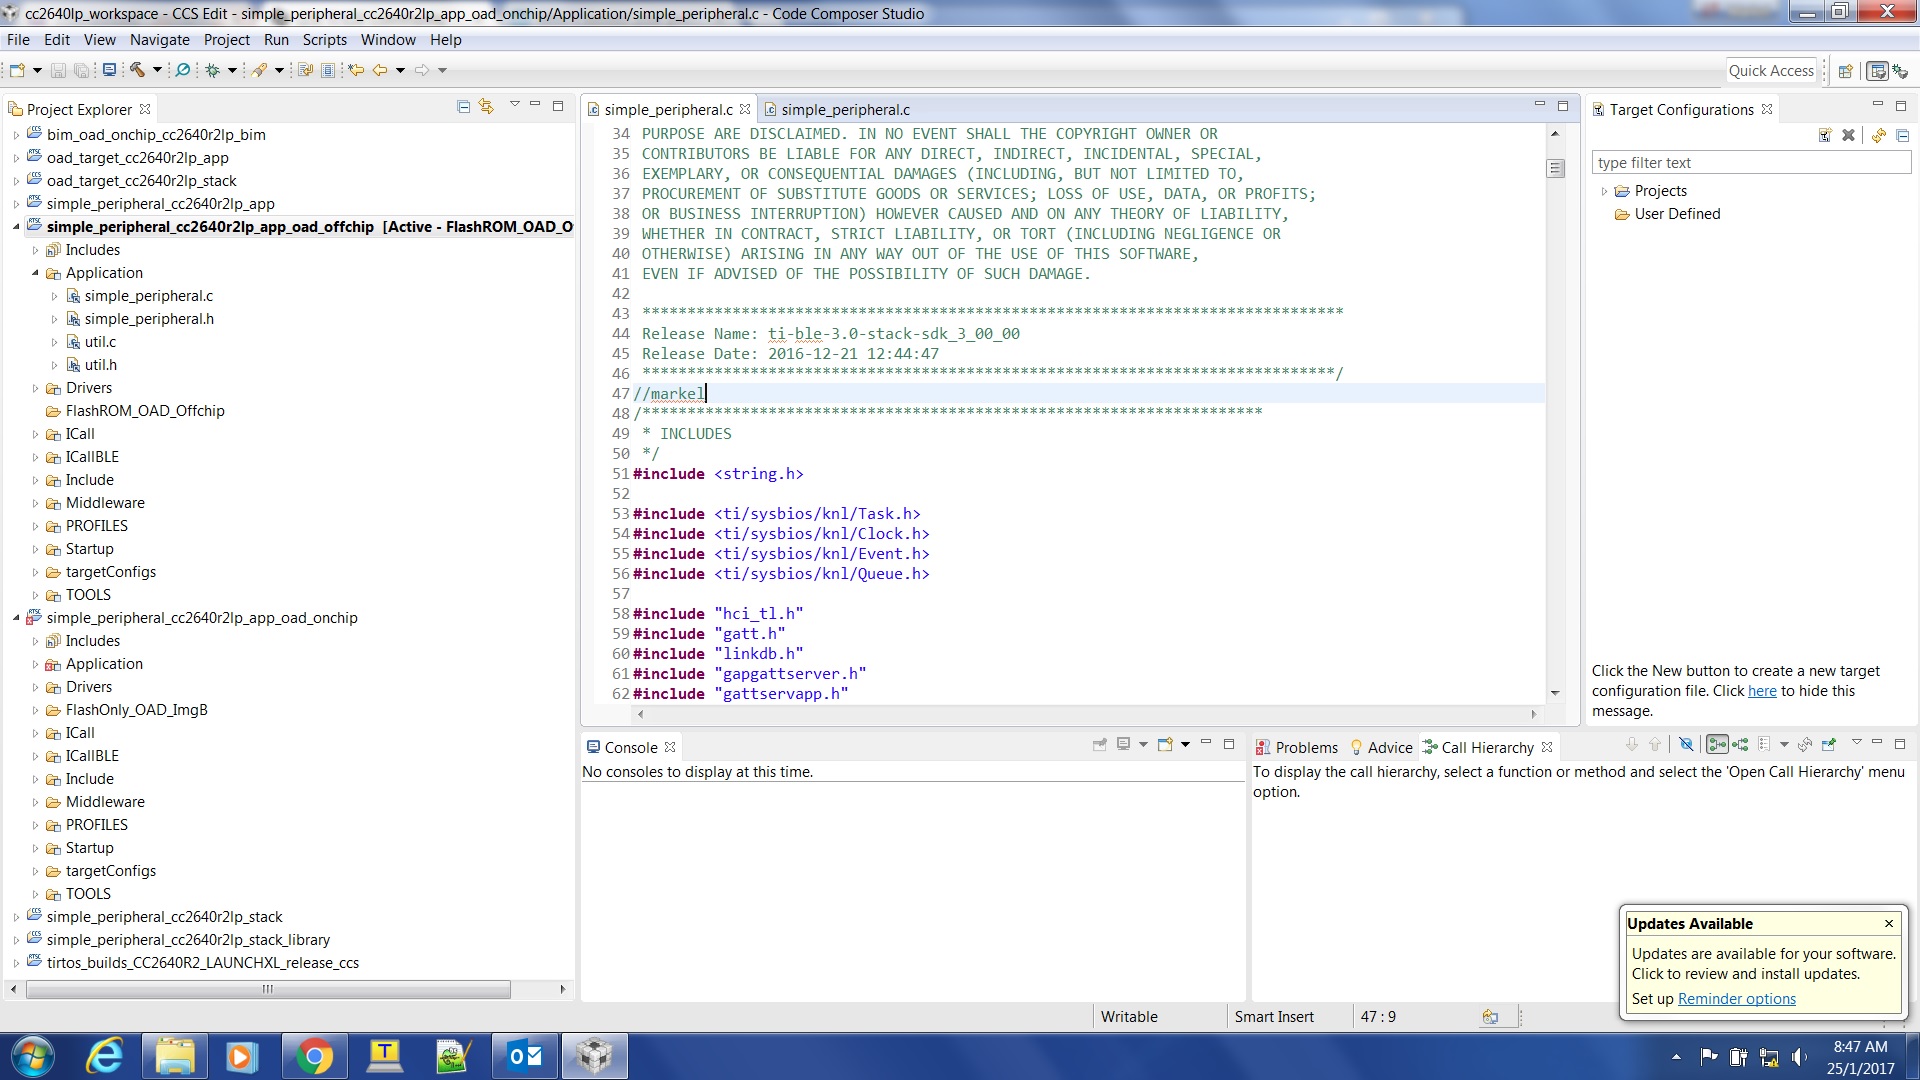
Task: Click Collapse All in Project Explorer
Action: pos(463,107)
